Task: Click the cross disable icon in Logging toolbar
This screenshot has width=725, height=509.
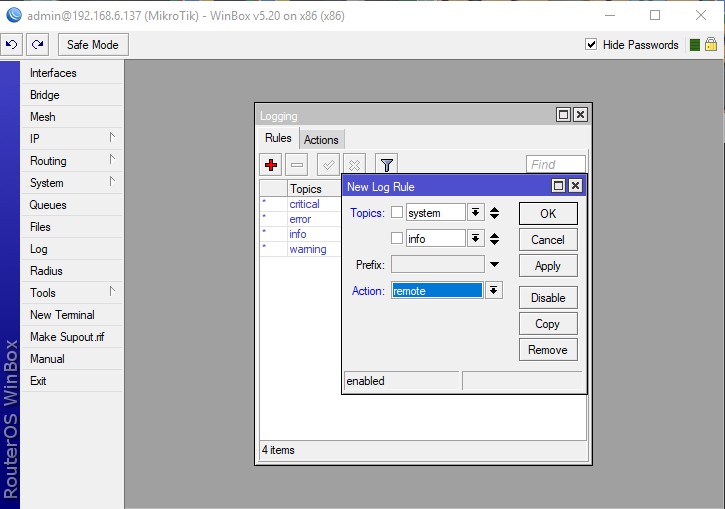Action: point(354,165)
